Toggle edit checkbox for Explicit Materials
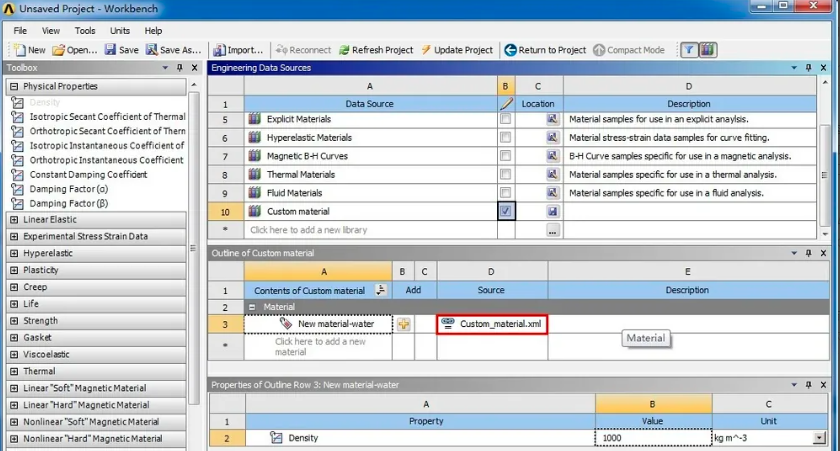Viewport: 840px width, 451px height. coord(505,119)
